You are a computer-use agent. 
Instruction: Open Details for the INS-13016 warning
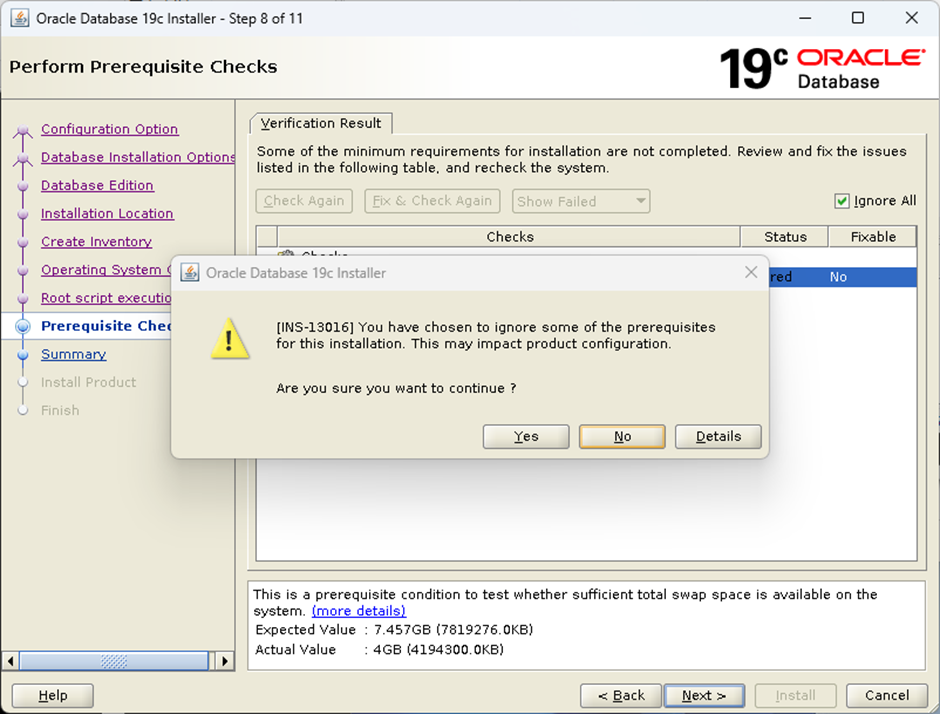pos(718,436)
